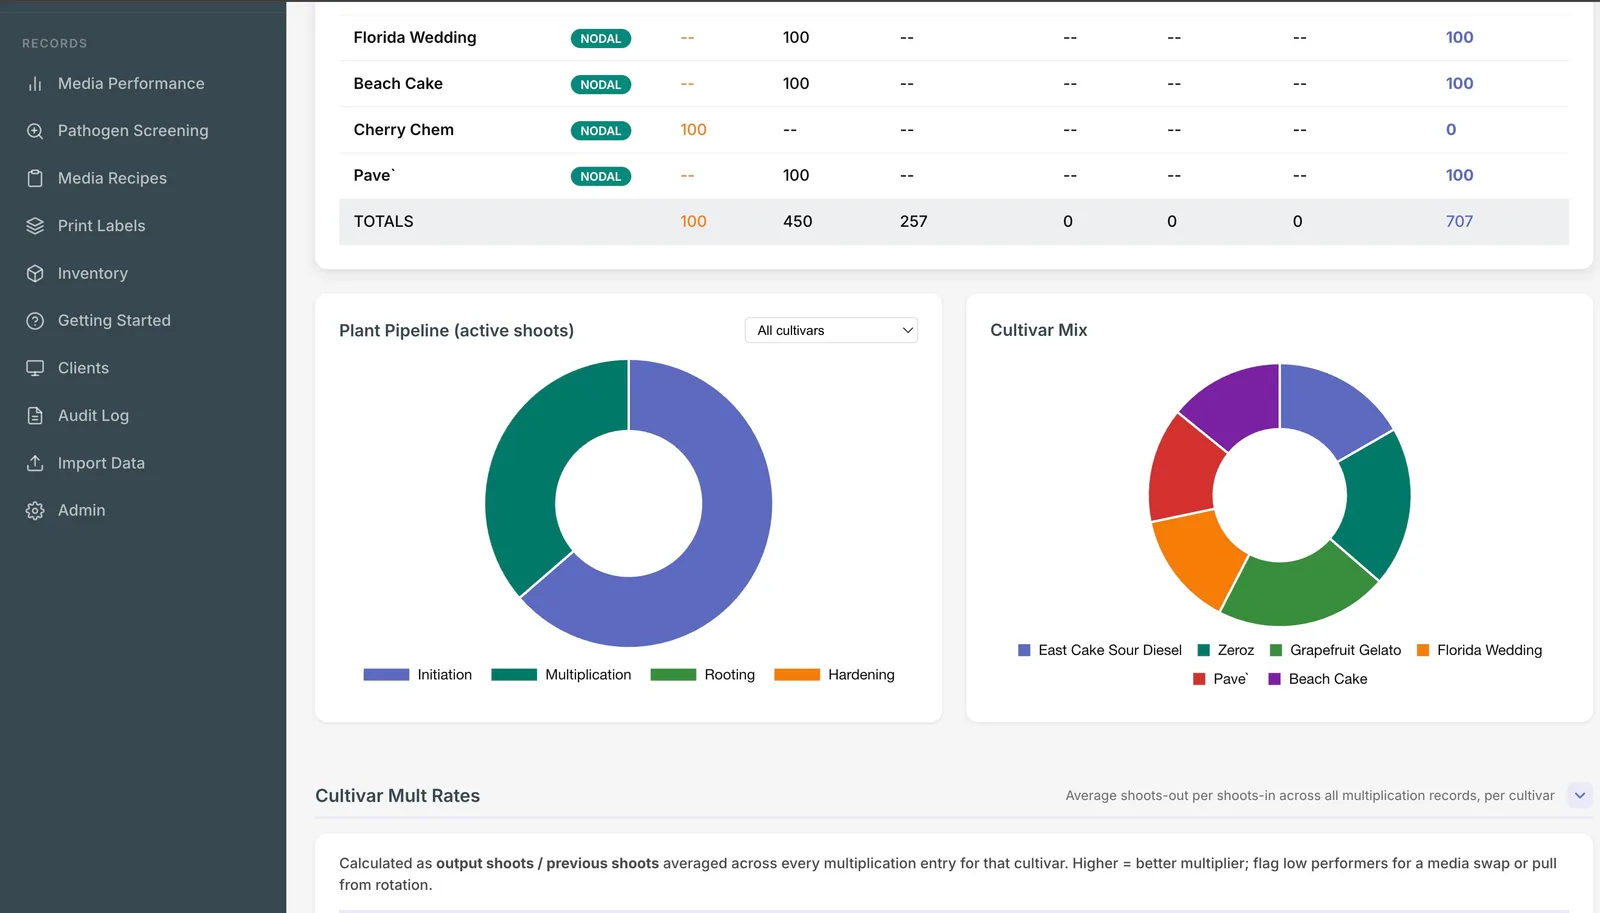Click the Cherry Chem row name

tap(403, 130)
